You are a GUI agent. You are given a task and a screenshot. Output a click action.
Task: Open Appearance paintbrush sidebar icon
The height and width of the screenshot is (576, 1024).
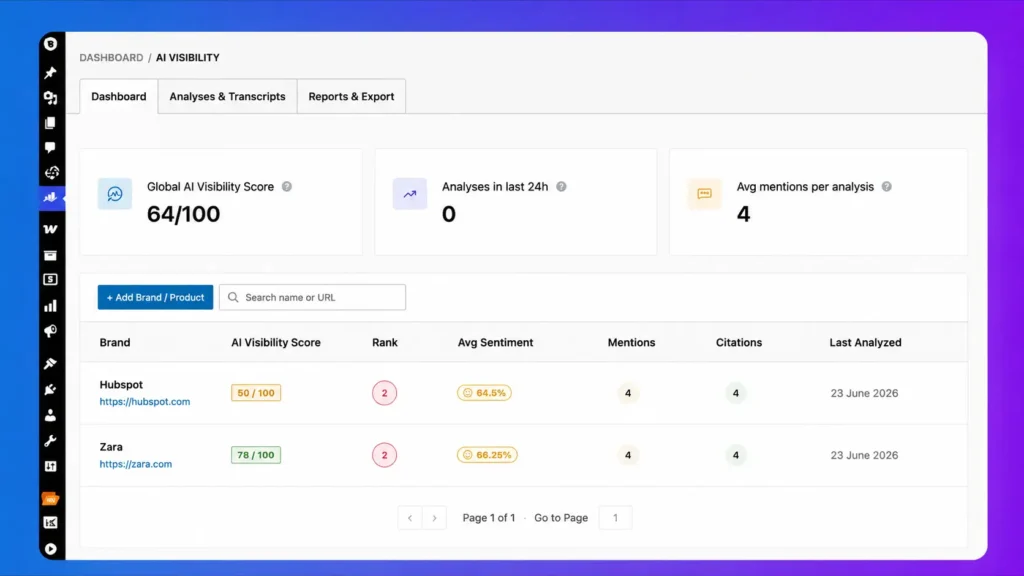coord(50,363)
